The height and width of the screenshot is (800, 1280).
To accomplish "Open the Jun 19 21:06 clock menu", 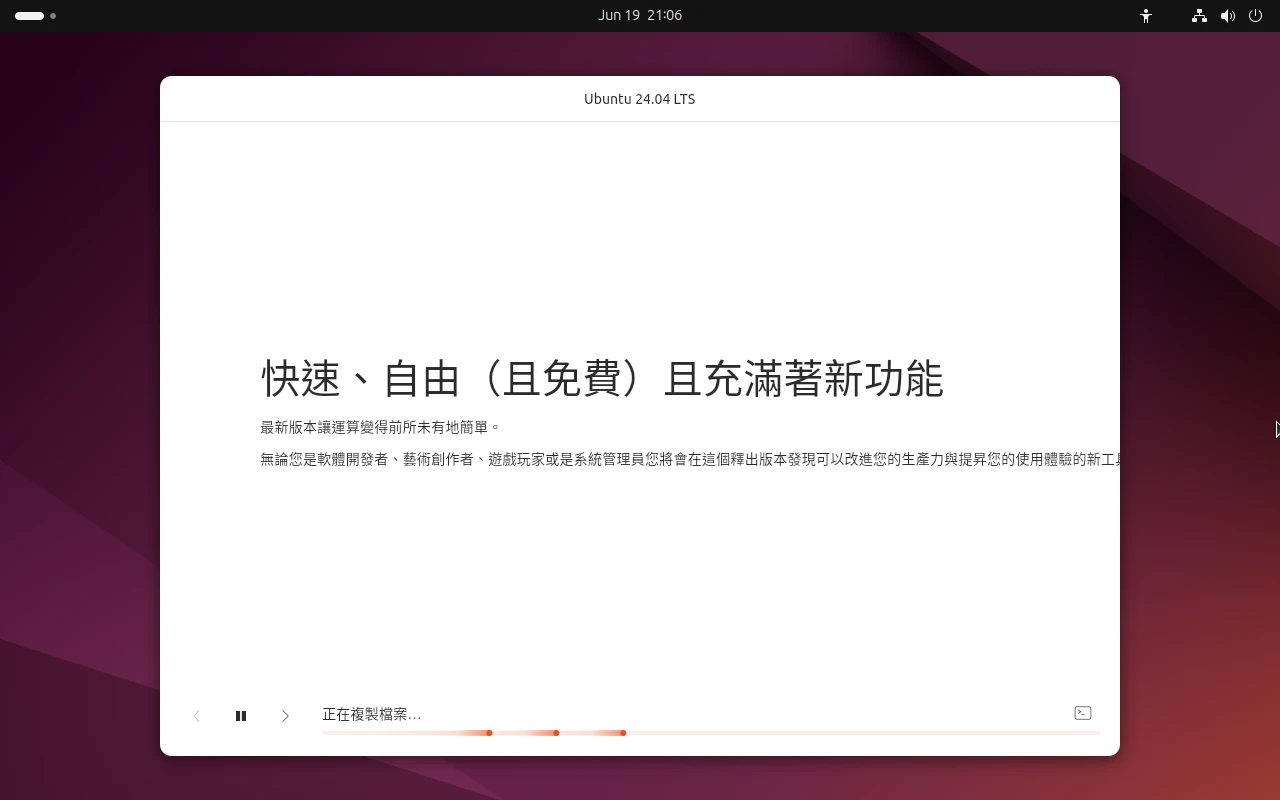I will (x=640, y=15).
